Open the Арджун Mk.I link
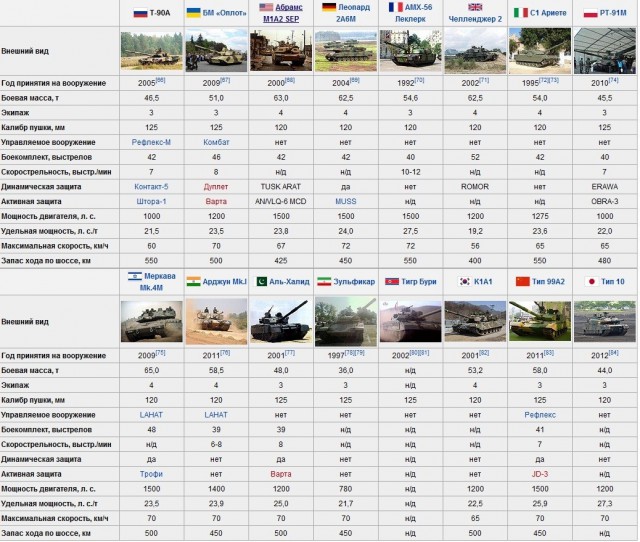Viewport: 640px width, 542px height. tap(225, 282)
